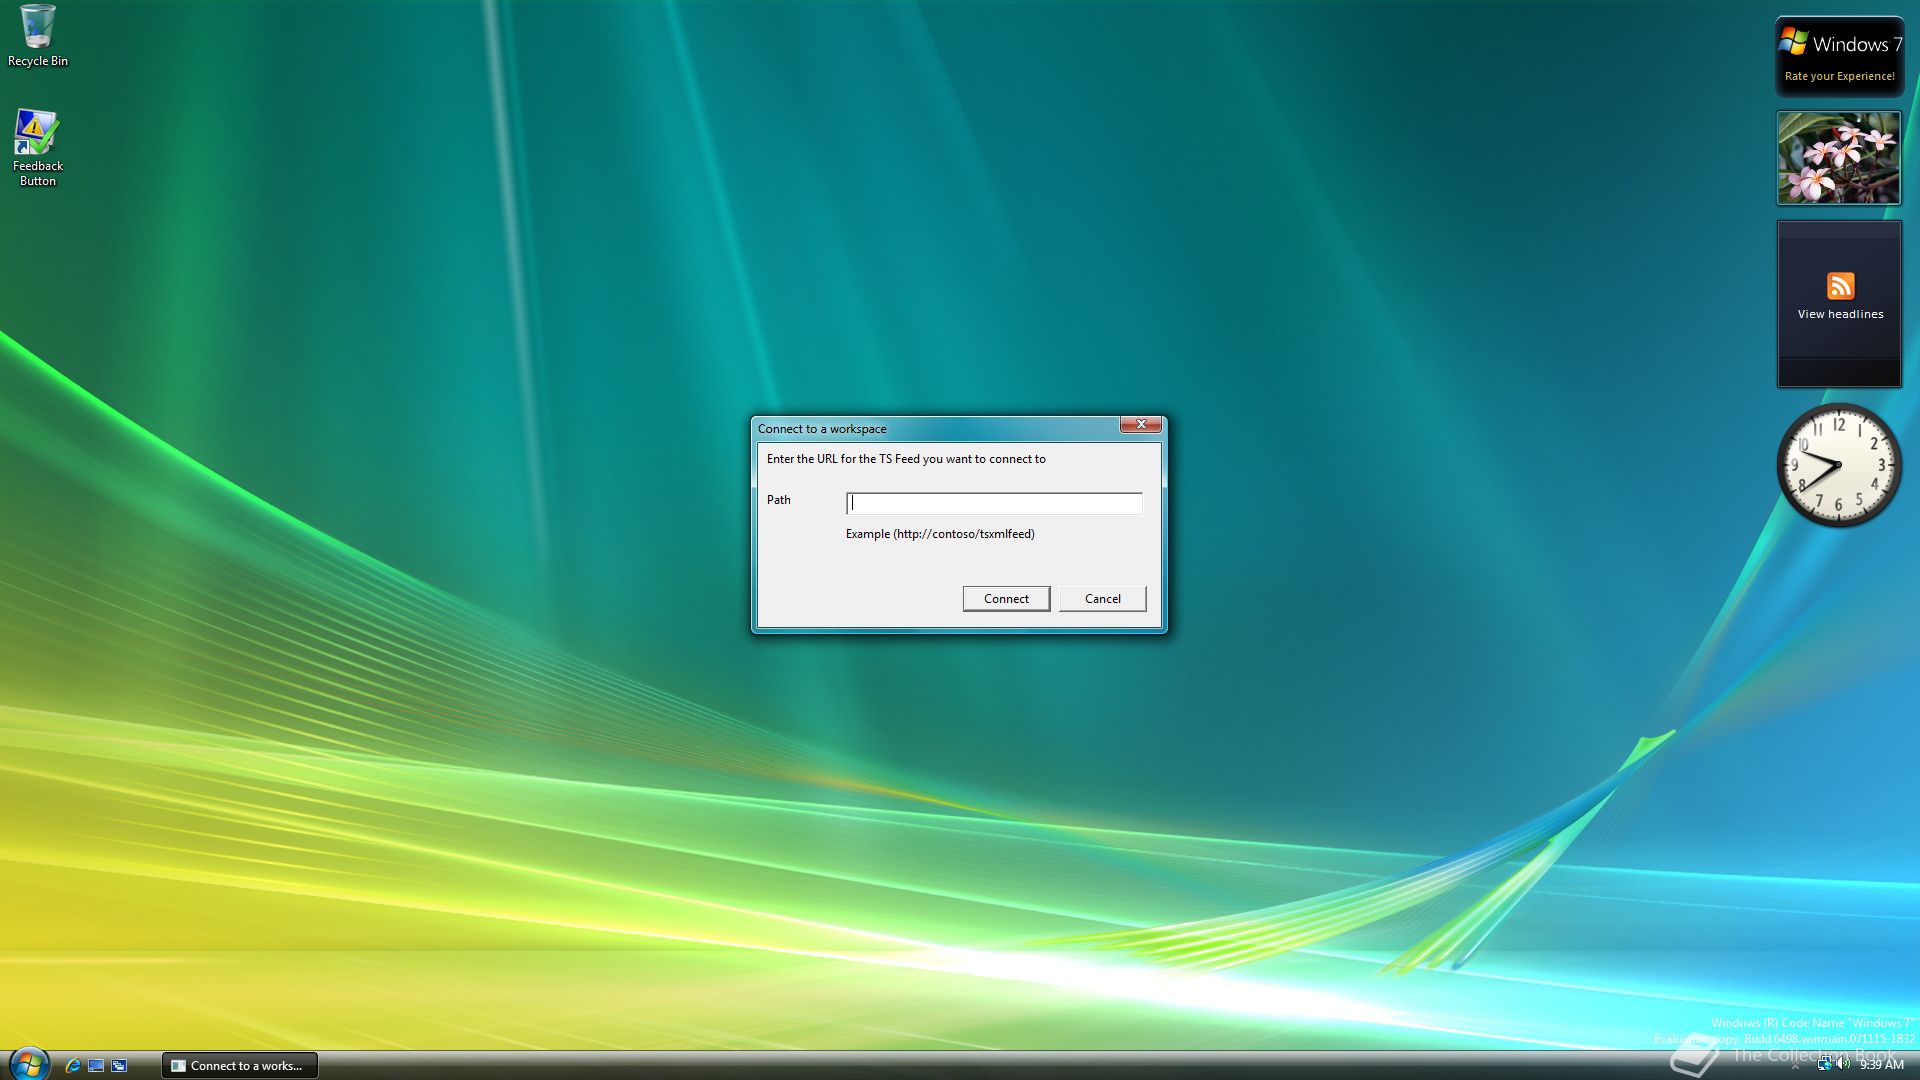Click Rate your Experience on the Windows 7 gadget
This screenshot has height=1080, width=1920.
[x=1839, y=76]
